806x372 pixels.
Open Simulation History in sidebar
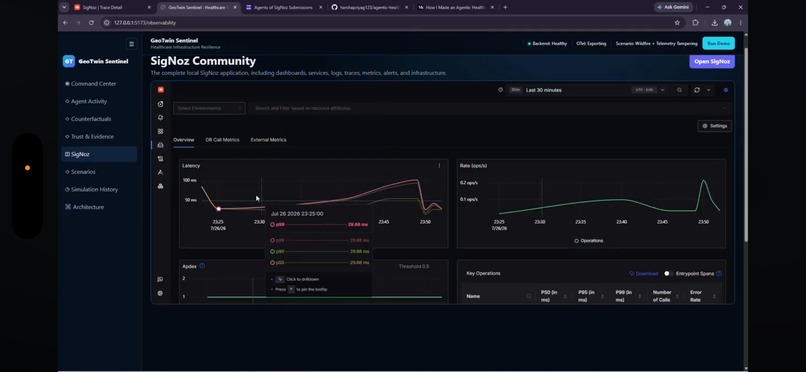pyautogui.click(x=99, y=189)
